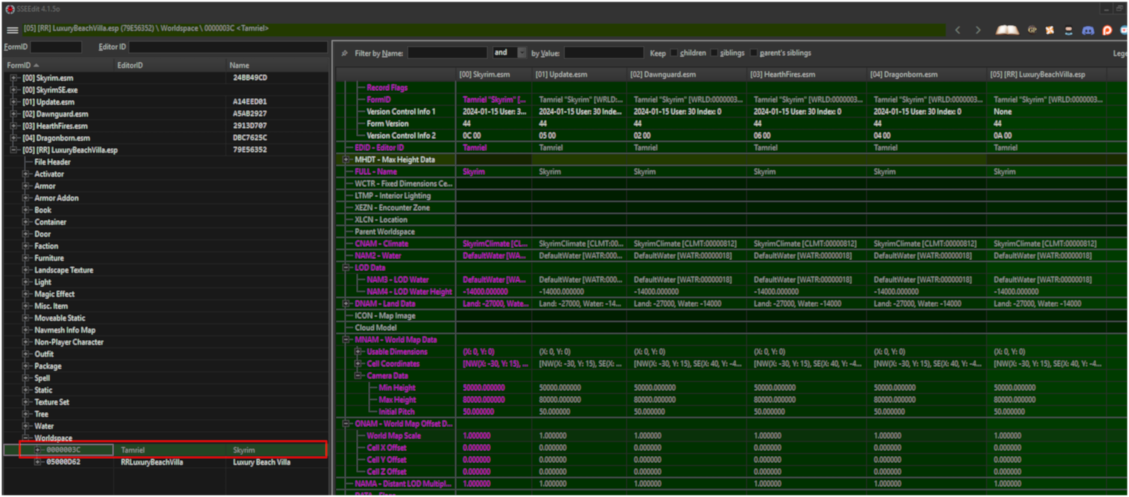This screenshot has height=497, width=1129.
Task: Expand the 0000003C Tamriel worldspace record
Action: pyautogui.click(x=38, y=449)
